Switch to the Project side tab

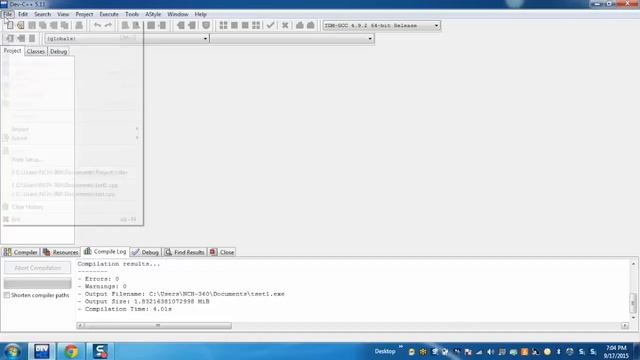point(12,51)
